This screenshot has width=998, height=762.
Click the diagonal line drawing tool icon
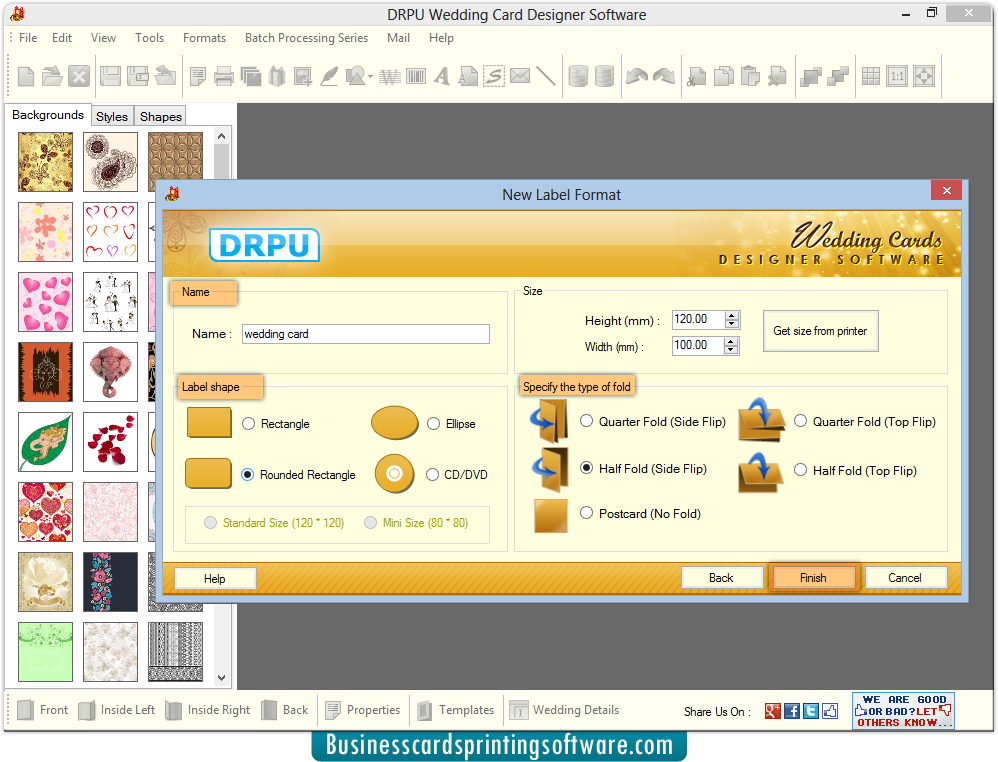(x=545, y=76)
